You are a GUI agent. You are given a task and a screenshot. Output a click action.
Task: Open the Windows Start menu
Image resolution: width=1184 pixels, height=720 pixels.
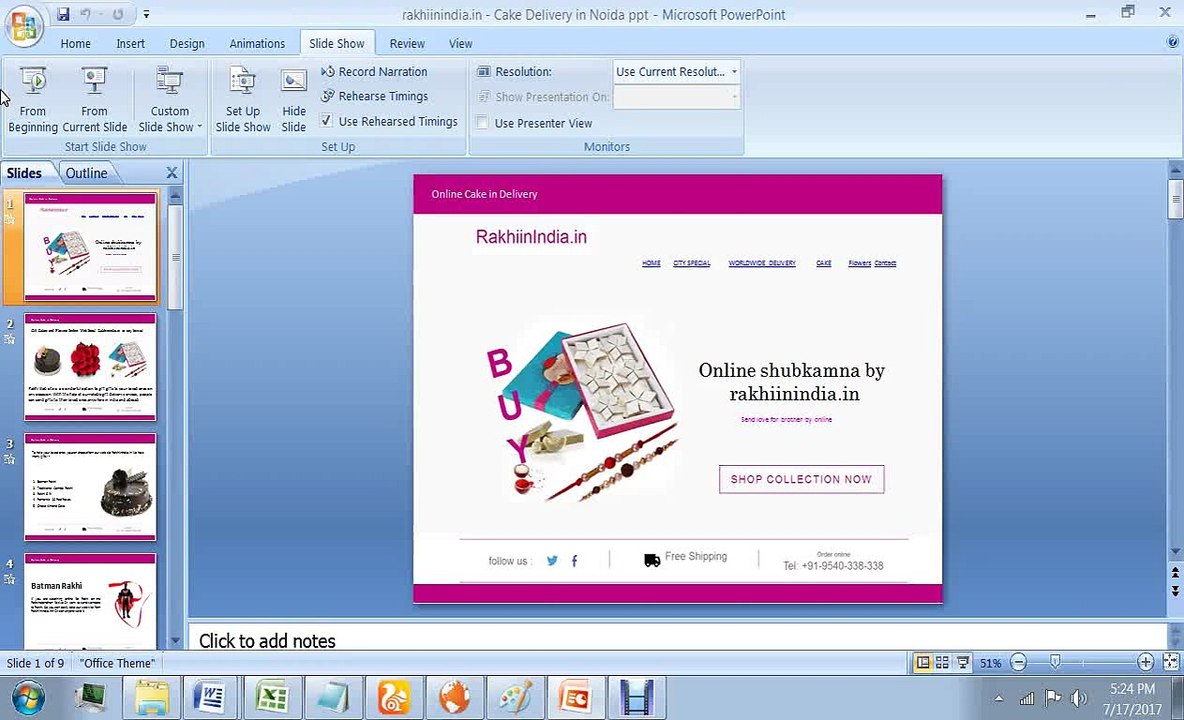pos(27,698)
